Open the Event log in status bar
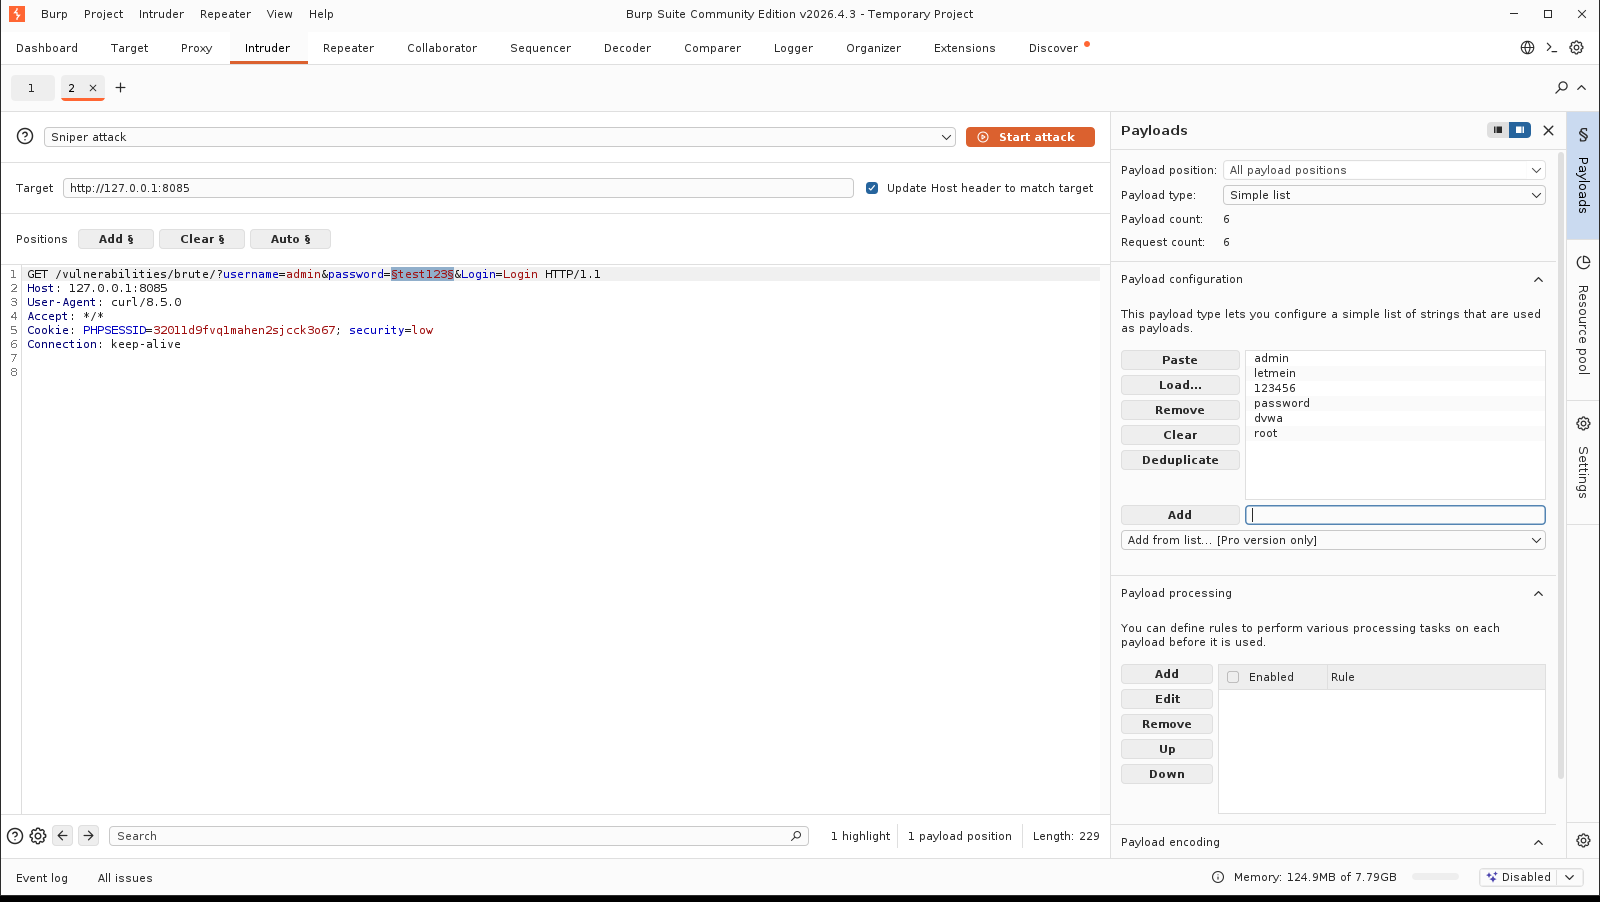This screenshot has height=902, width=1600. tap(42, 878)
